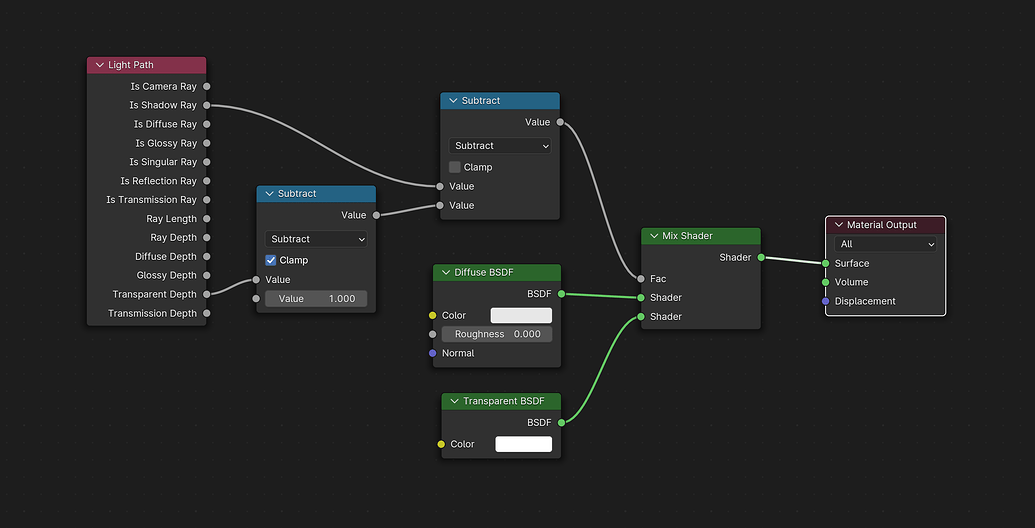Click the Is Transmission Ray output socket
Screen dimensions: 1035x528
207,199
